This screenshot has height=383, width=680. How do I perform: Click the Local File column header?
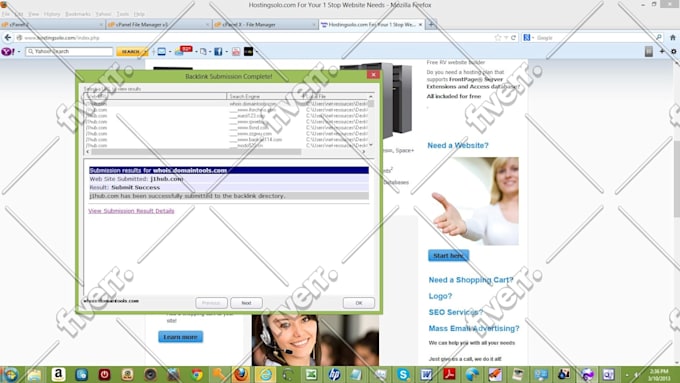(335, 96)
